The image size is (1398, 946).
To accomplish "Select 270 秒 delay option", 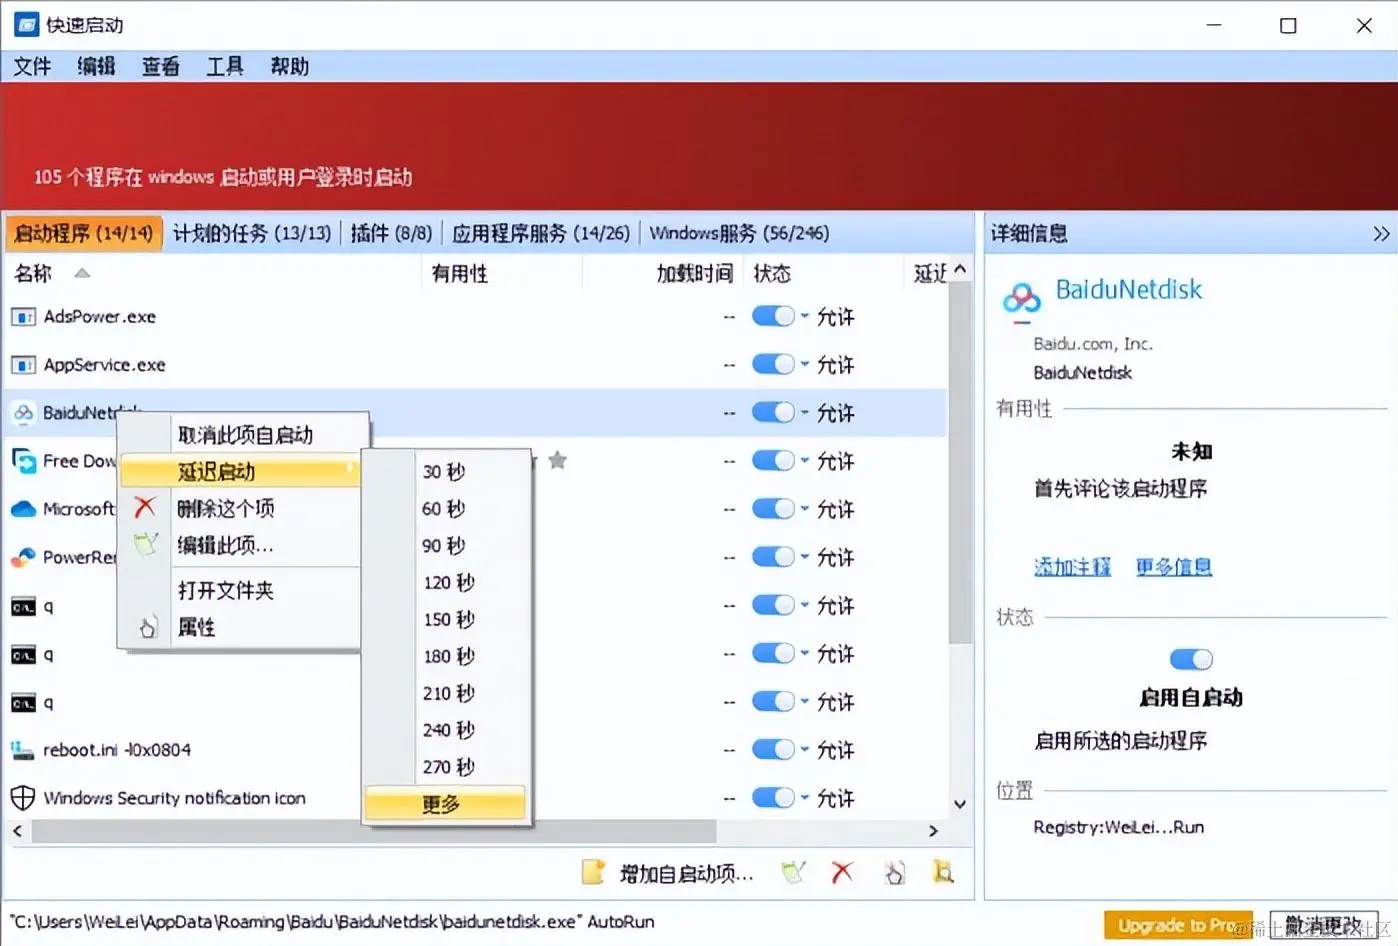I will click(446, 767).
